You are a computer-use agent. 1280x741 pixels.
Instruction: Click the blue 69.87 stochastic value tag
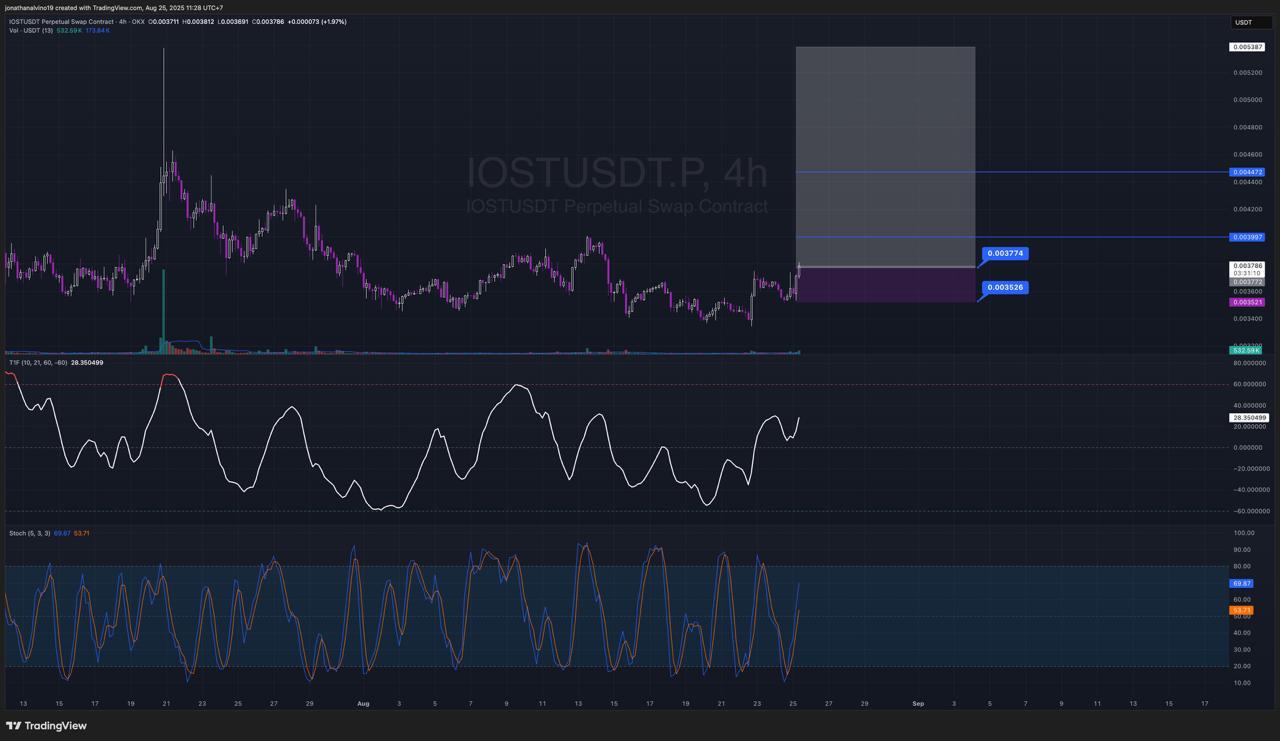coord(1242,583)
